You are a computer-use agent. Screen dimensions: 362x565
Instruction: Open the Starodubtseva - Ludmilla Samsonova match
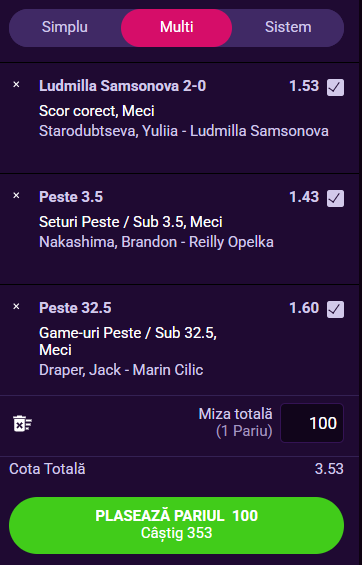(184, 131)
